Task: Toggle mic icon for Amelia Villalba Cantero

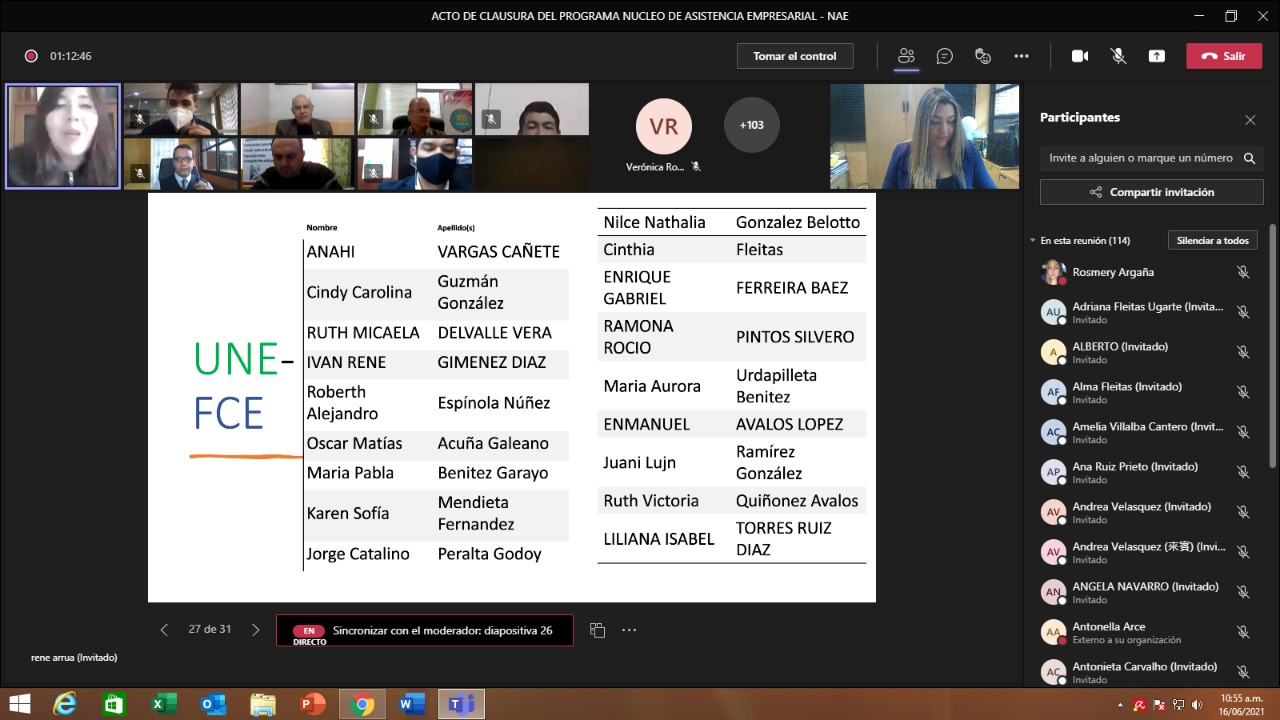Action: tap(1243, 432)
